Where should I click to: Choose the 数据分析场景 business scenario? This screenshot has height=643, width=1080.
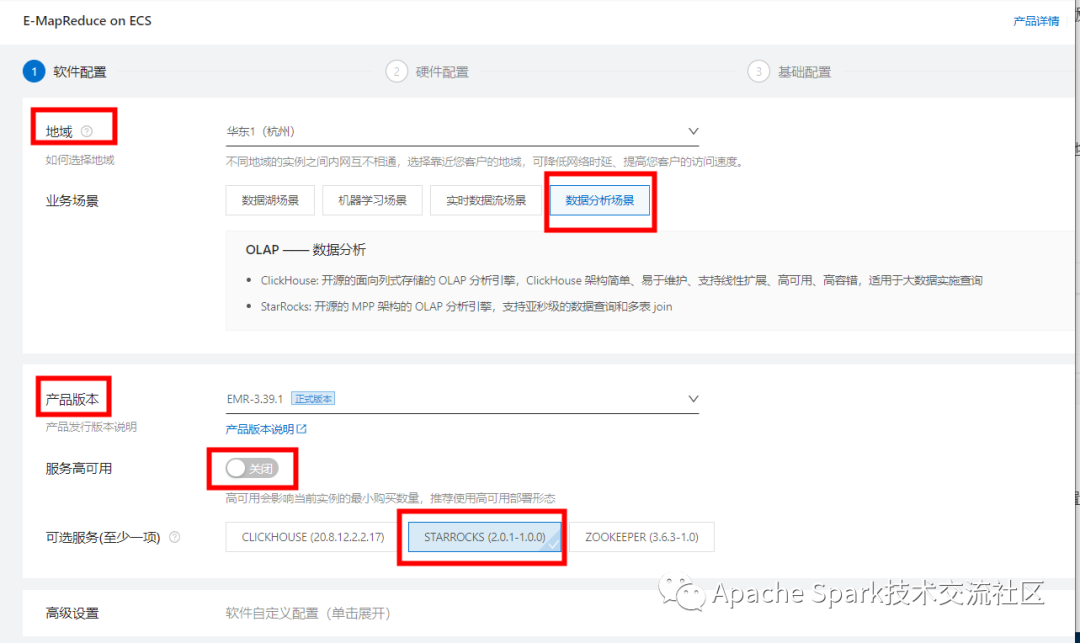point(599,200)
